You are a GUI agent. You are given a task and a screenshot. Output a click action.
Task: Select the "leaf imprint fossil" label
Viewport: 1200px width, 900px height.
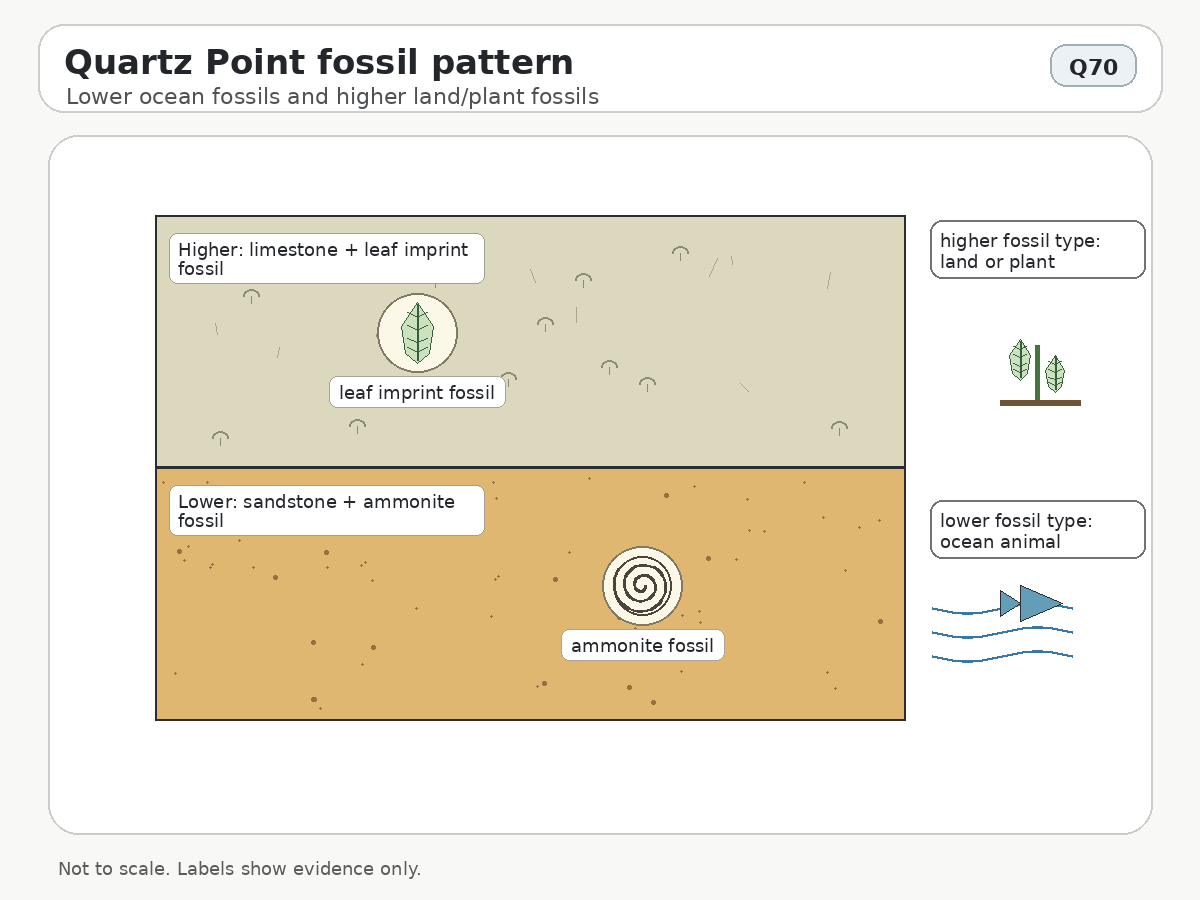pos(418,392)
